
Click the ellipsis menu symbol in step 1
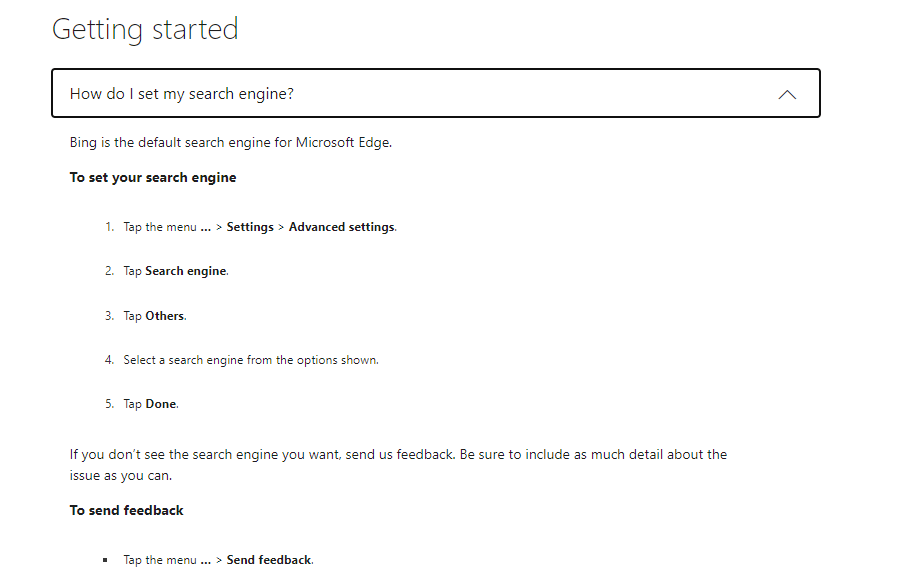[x=205, y=228]
